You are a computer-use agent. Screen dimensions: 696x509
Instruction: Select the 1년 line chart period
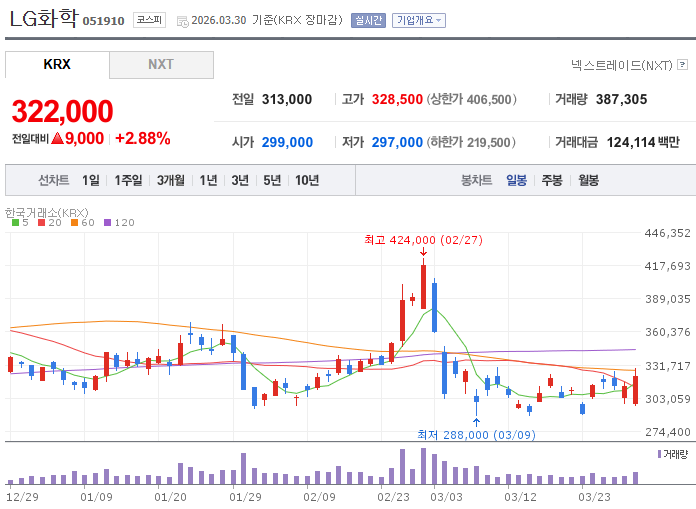click(x=208, y=180)
